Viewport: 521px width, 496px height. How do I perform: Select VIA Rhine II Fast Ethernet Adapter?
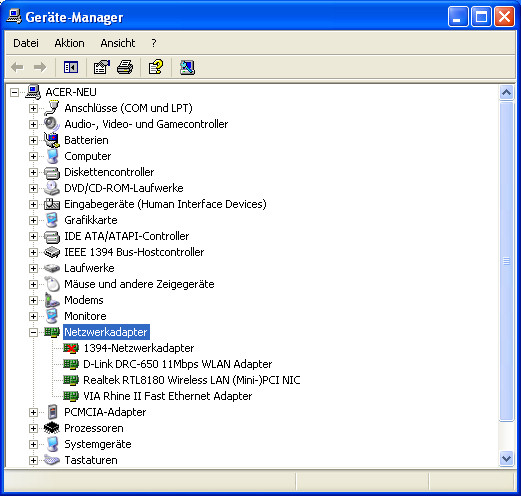[x=167, y=396]
